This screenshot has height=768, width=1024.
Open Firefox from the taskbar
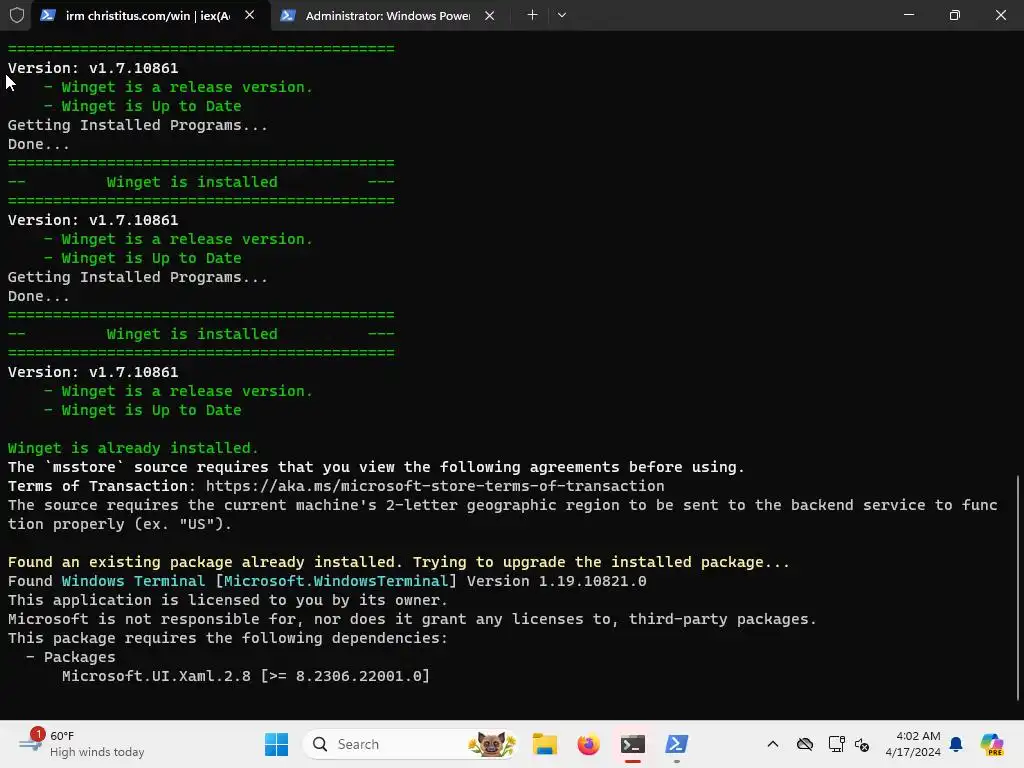tap(588, 744)
